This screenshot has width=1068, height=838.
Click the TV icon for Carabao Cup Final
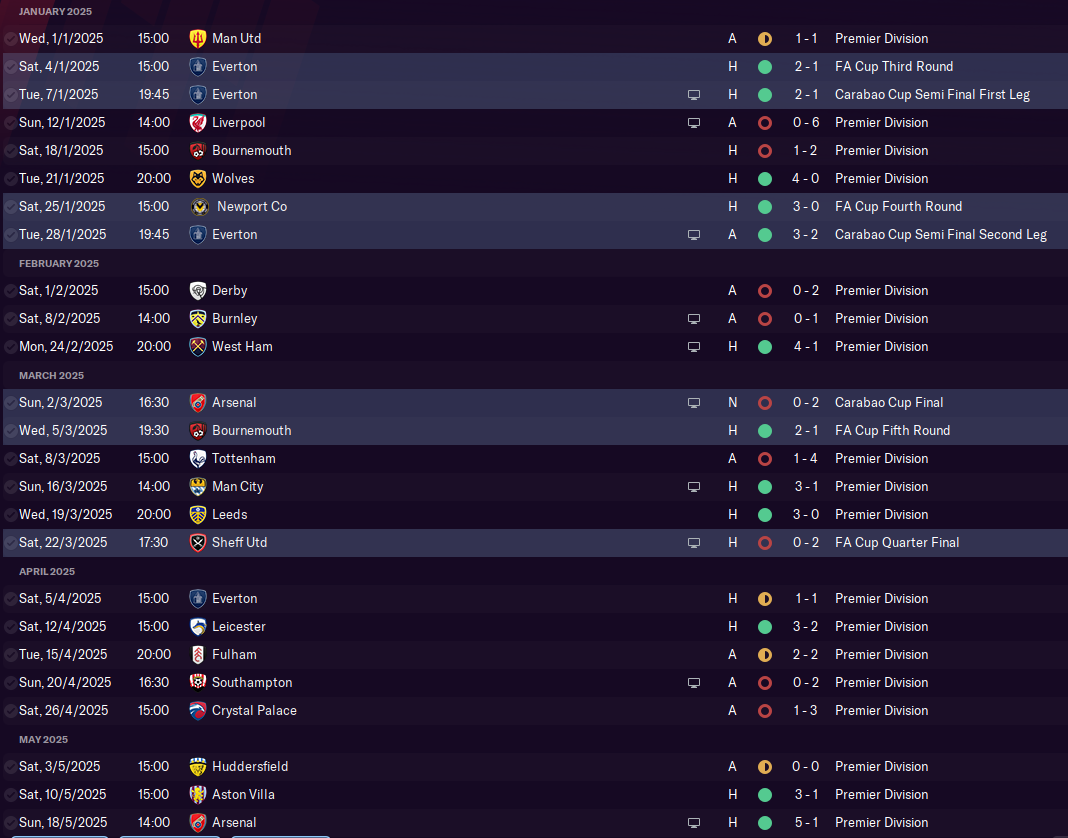[693, 403]
